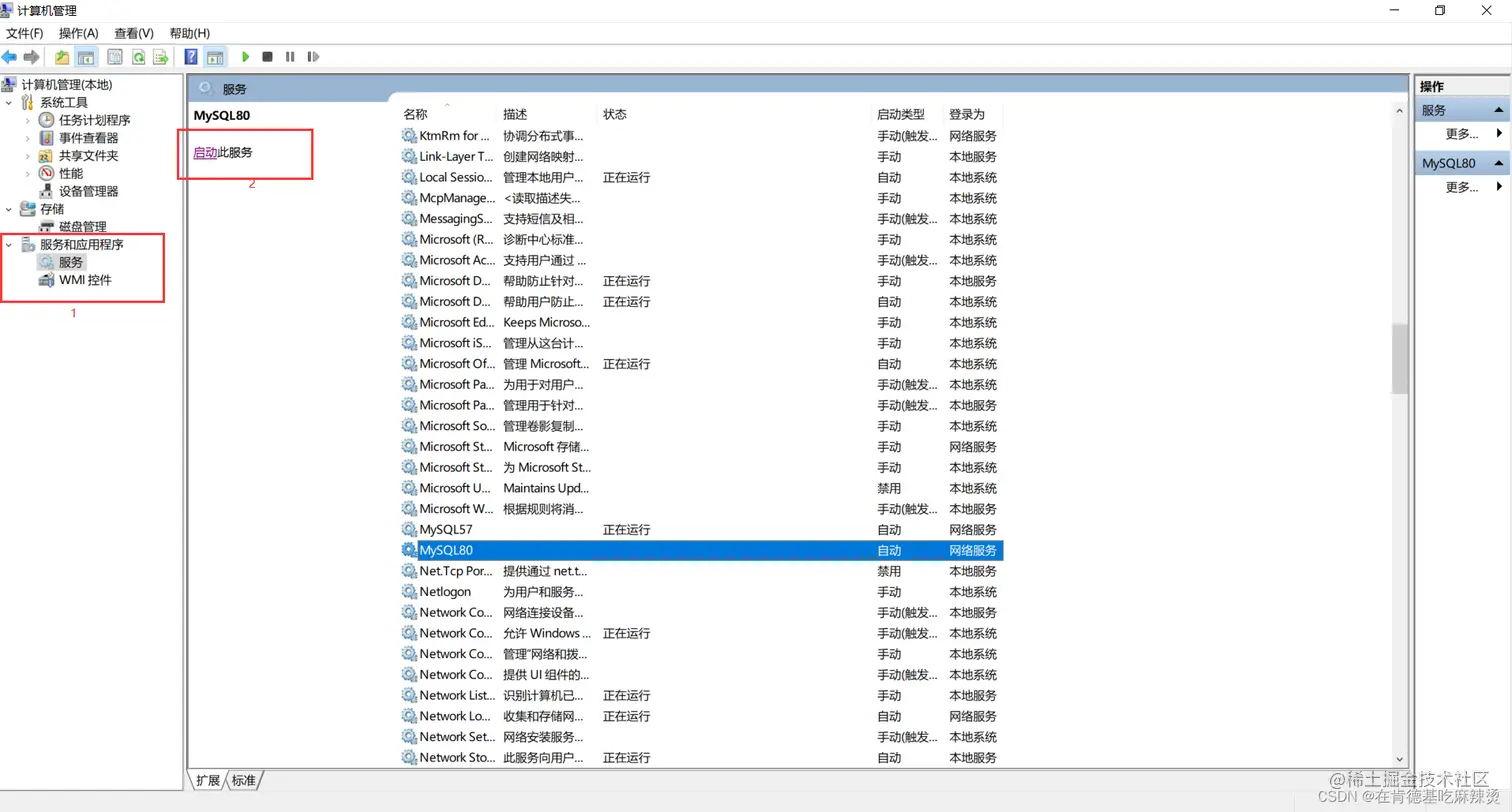The image size is (1512, 812).
Task: Expand the 事件查看器 node arrow
Action: coord(28,138)
